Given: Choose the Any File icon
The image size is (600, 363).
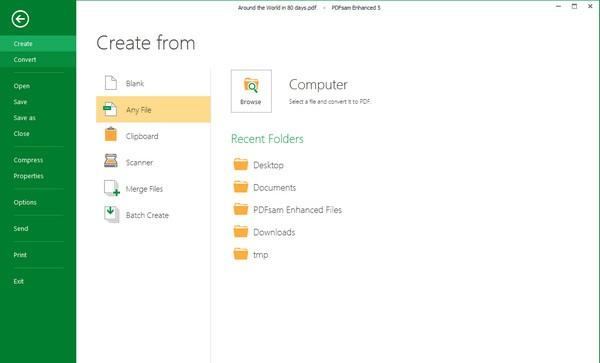Looking at the screenshot, I should pos(110,109).
